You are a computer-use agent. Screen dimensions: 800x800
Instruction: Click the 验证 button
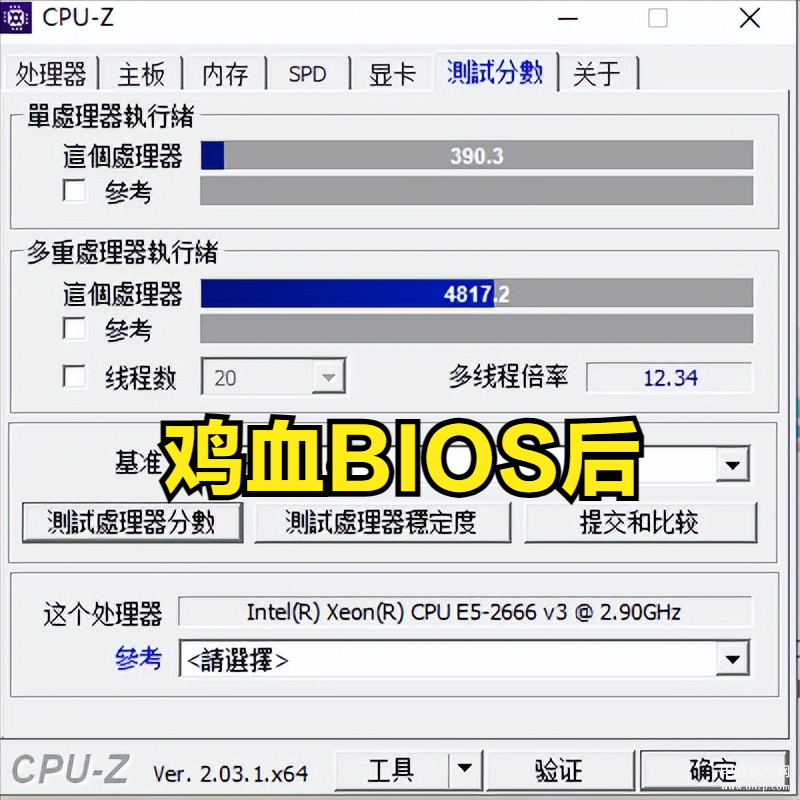[x=560, y=770]
